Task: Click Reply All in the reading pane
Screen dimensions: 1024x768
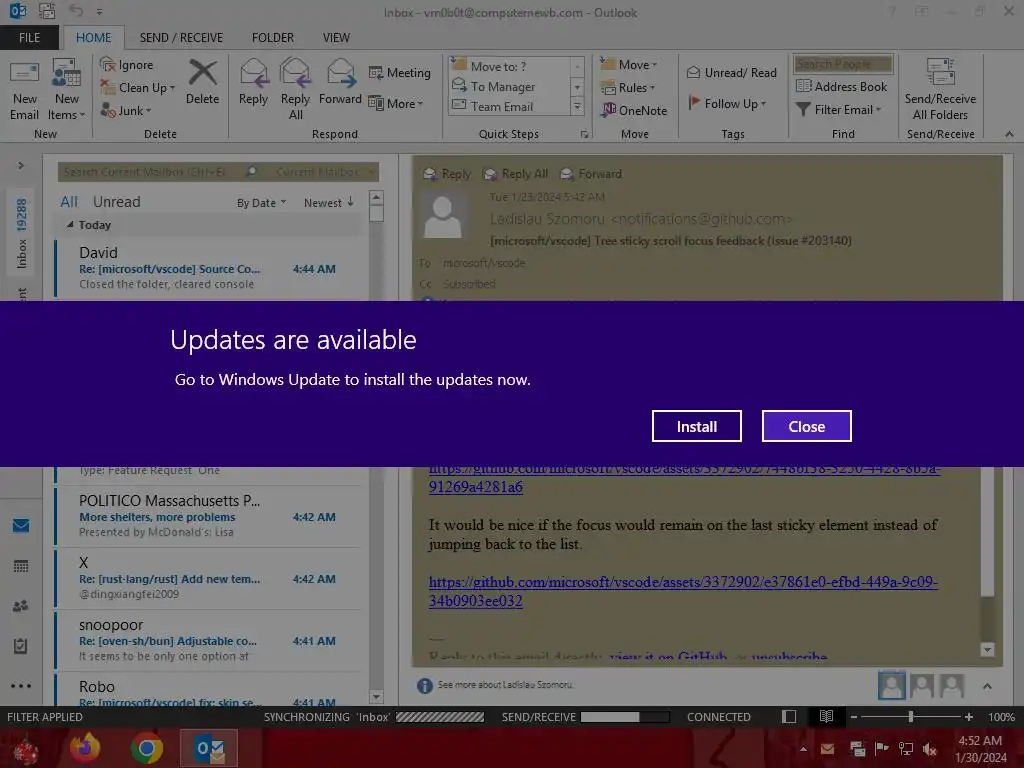Action: click(x=515, y=174)
